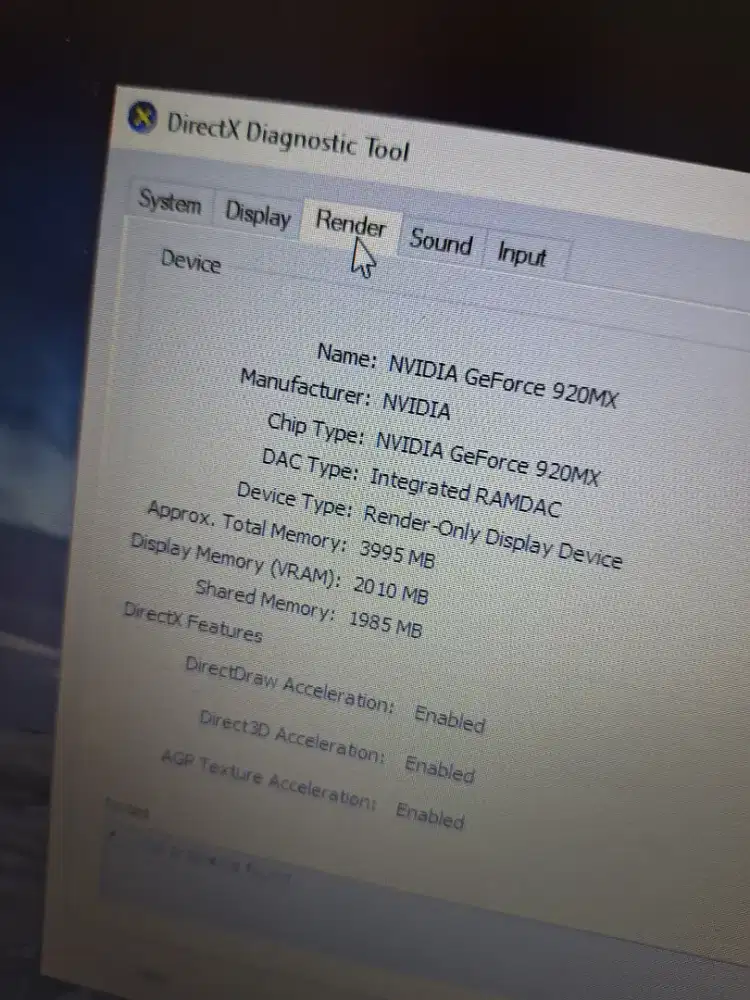Open the Display tab
750x1000 pixels.
click(x=258, y=214)
